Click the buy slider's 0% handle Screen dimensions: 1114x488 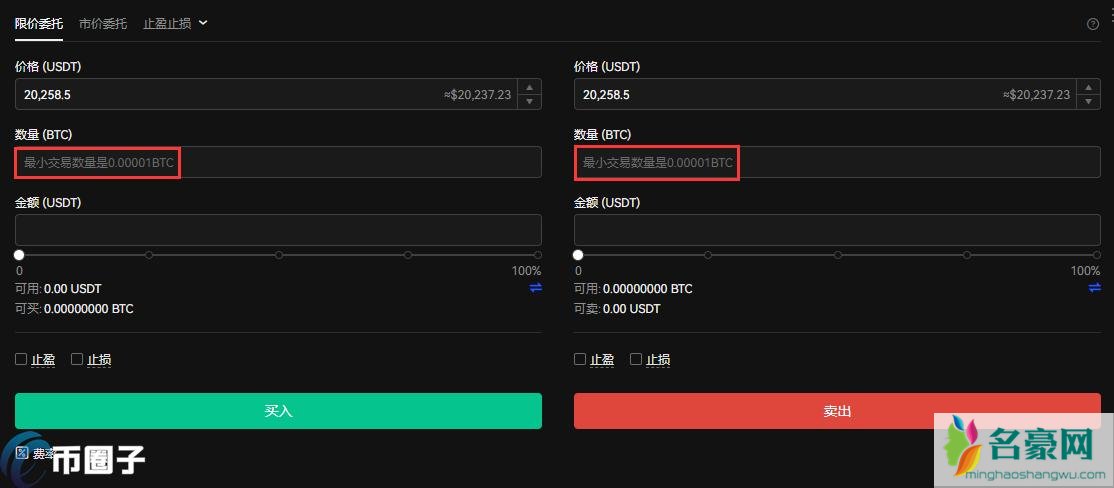pyautogui.click(x=19, y=255)
